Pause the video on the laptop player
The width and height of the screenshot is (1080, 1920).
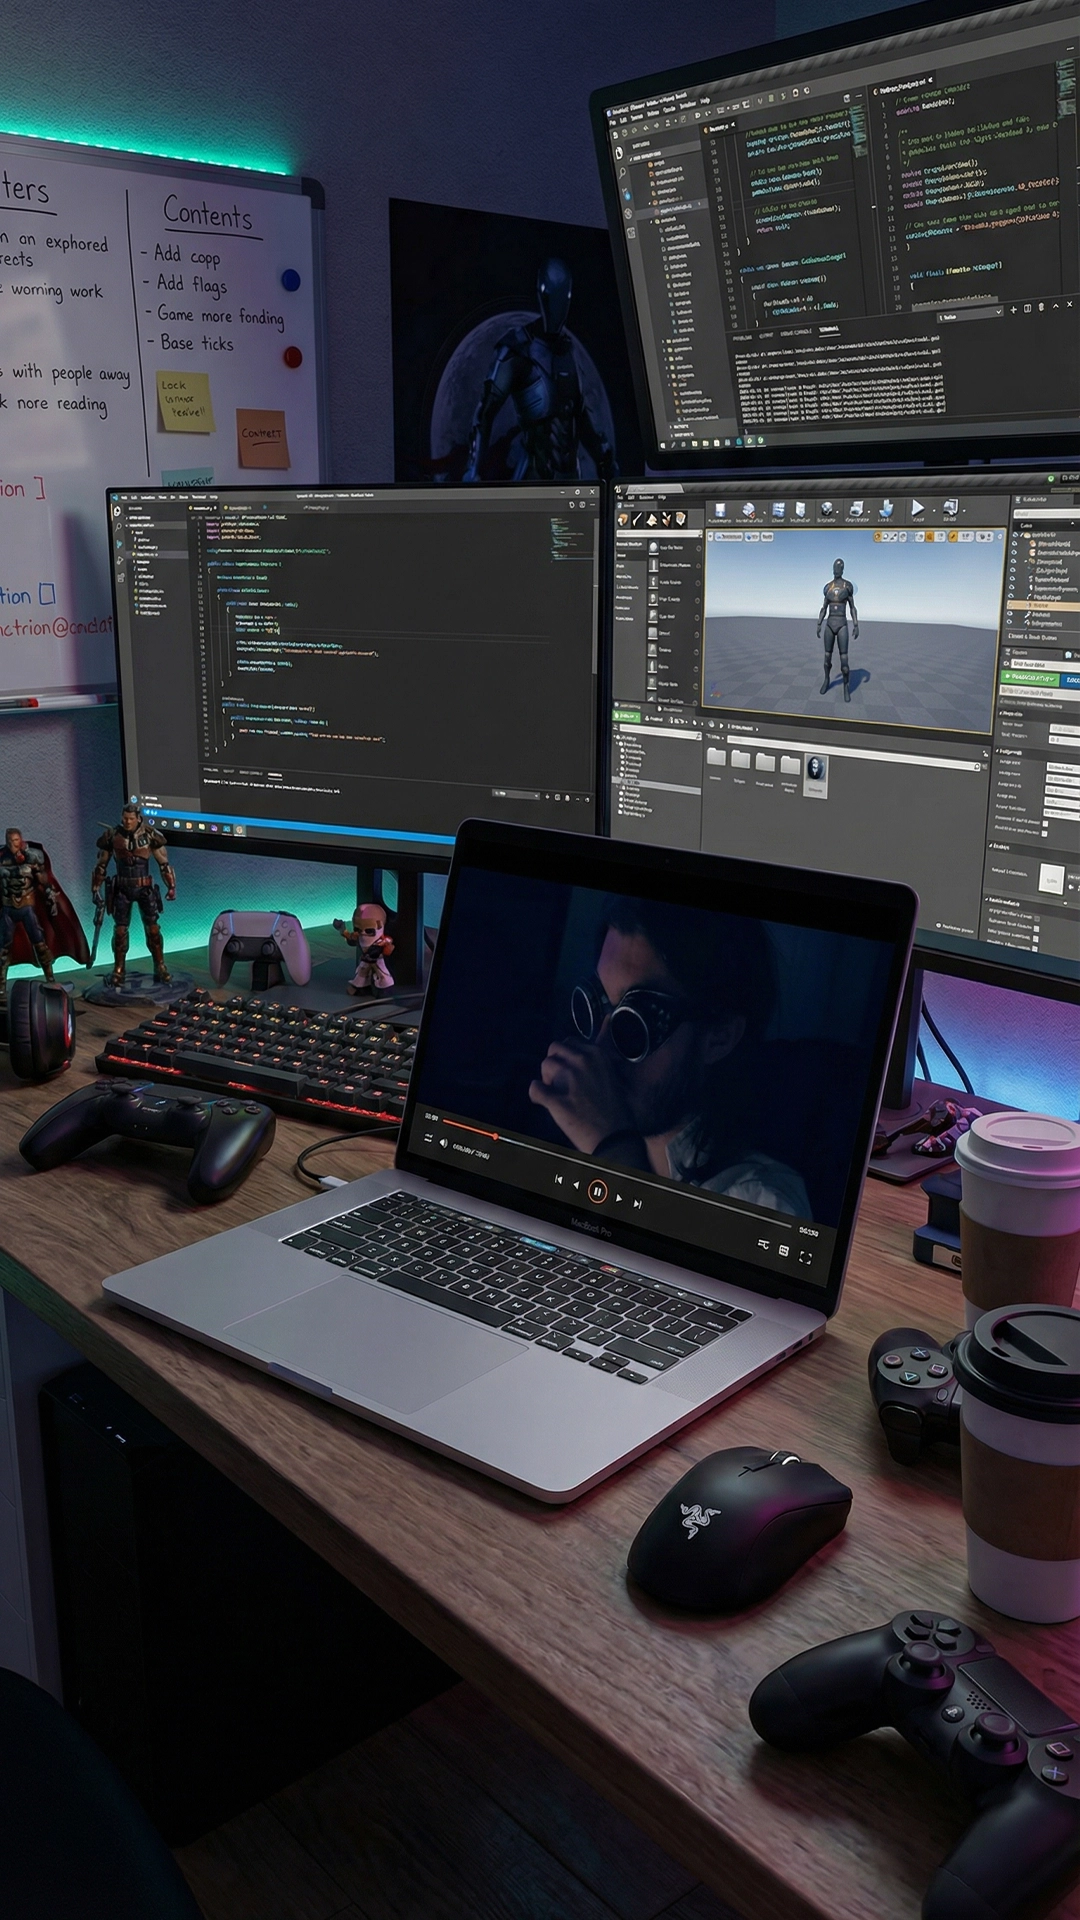pyautogui.click(x=597, y=1190)
